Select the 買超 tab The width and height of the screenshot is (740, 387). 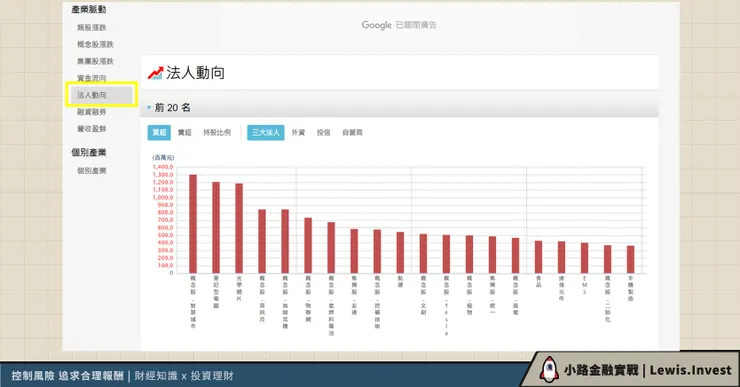tap(159, 133)
